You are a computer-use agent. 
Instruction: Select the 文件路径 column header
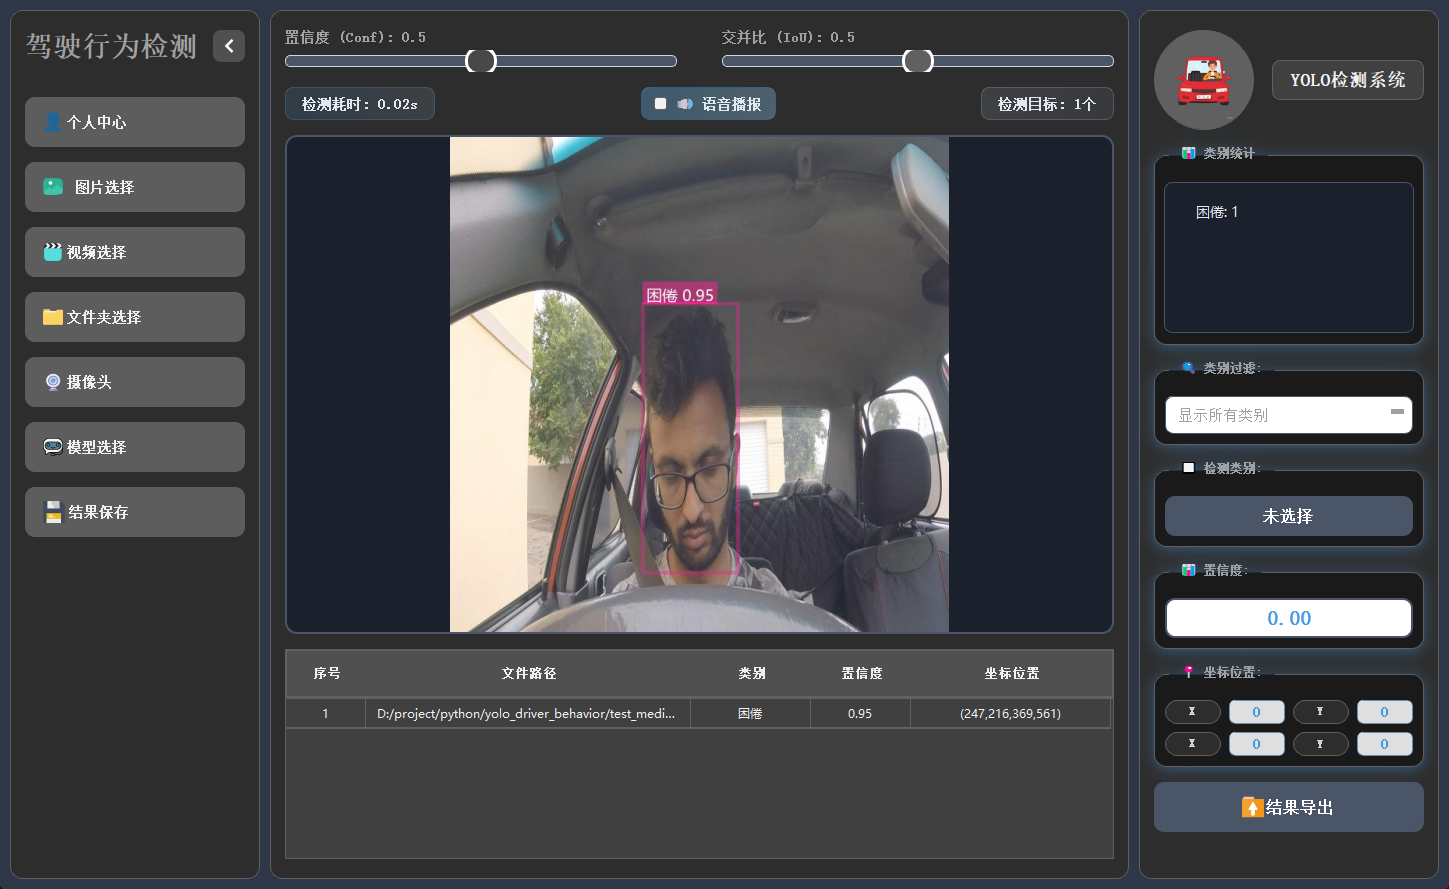(x=528, y=673)
